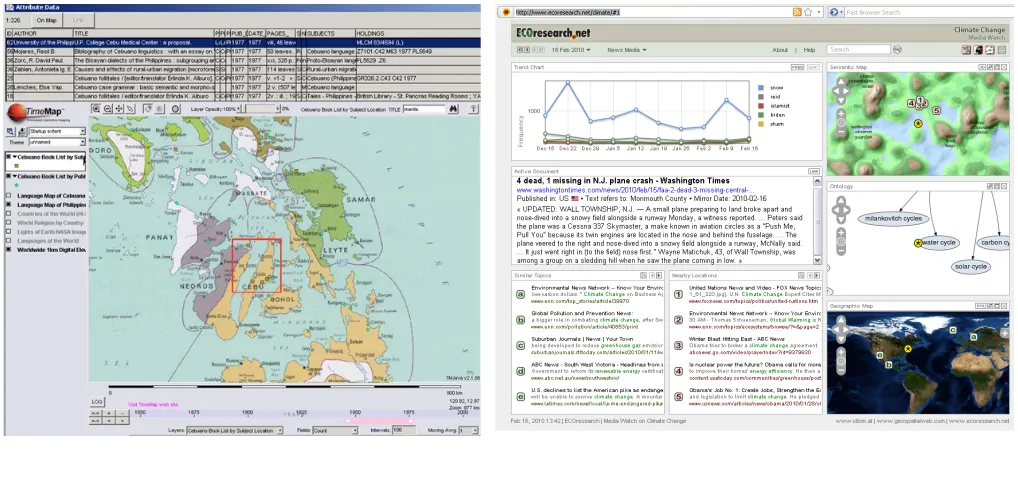The width and height of the screenshot is (1018, 480).
Task: Click the first date navigation arrow before 16 Feb 2010
Action: tap(519, 50)
